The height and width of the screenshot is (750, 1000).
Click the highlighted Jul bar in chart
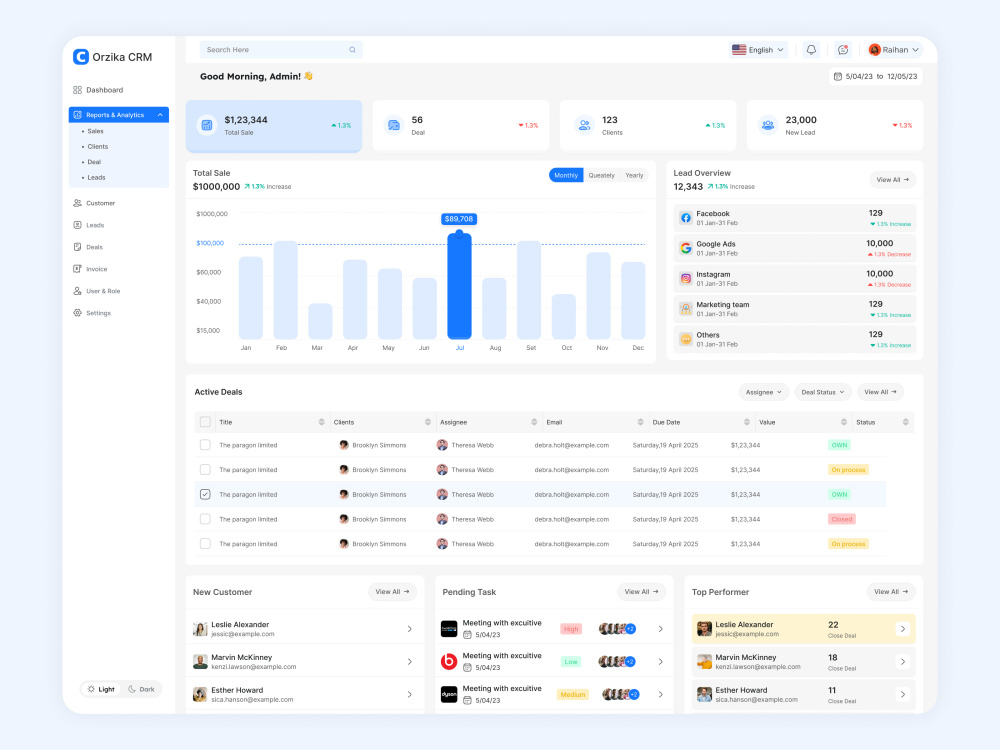[x=459, y=285]
